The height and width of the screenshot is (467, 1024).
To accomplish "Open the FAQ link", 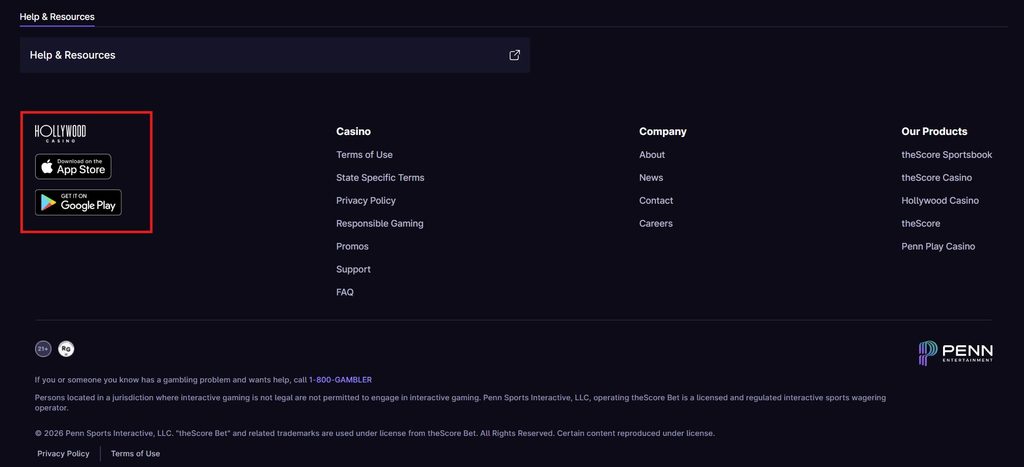I will click(x=345, y=292).
